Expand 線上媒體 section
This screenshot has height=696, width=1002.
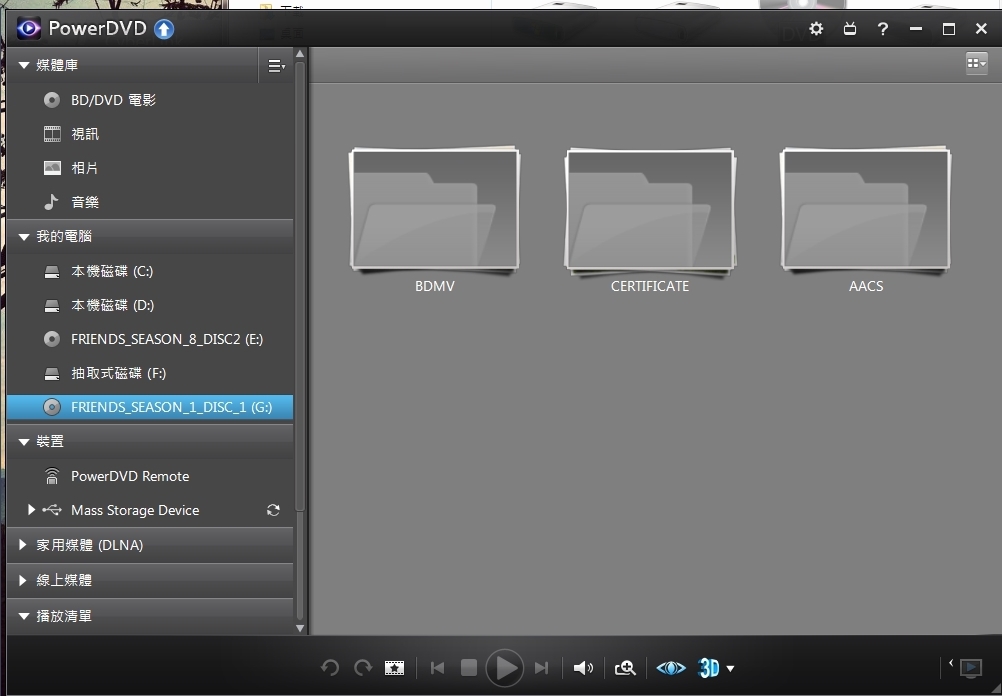point(23,580)
